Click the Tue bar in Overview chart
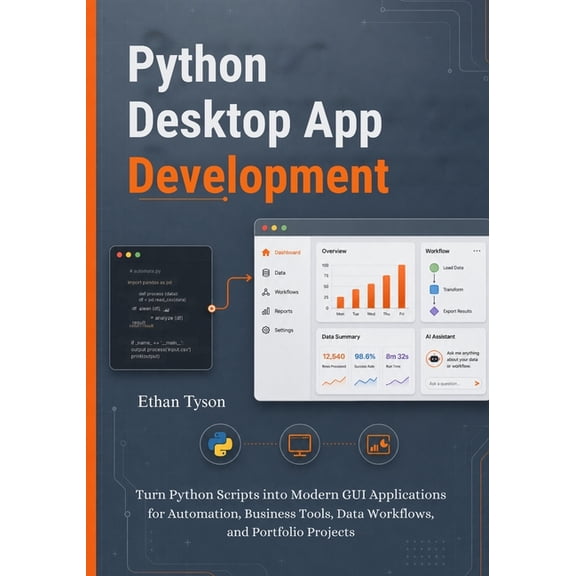Screen dimensions: 576x576 [x=356, y=299]
